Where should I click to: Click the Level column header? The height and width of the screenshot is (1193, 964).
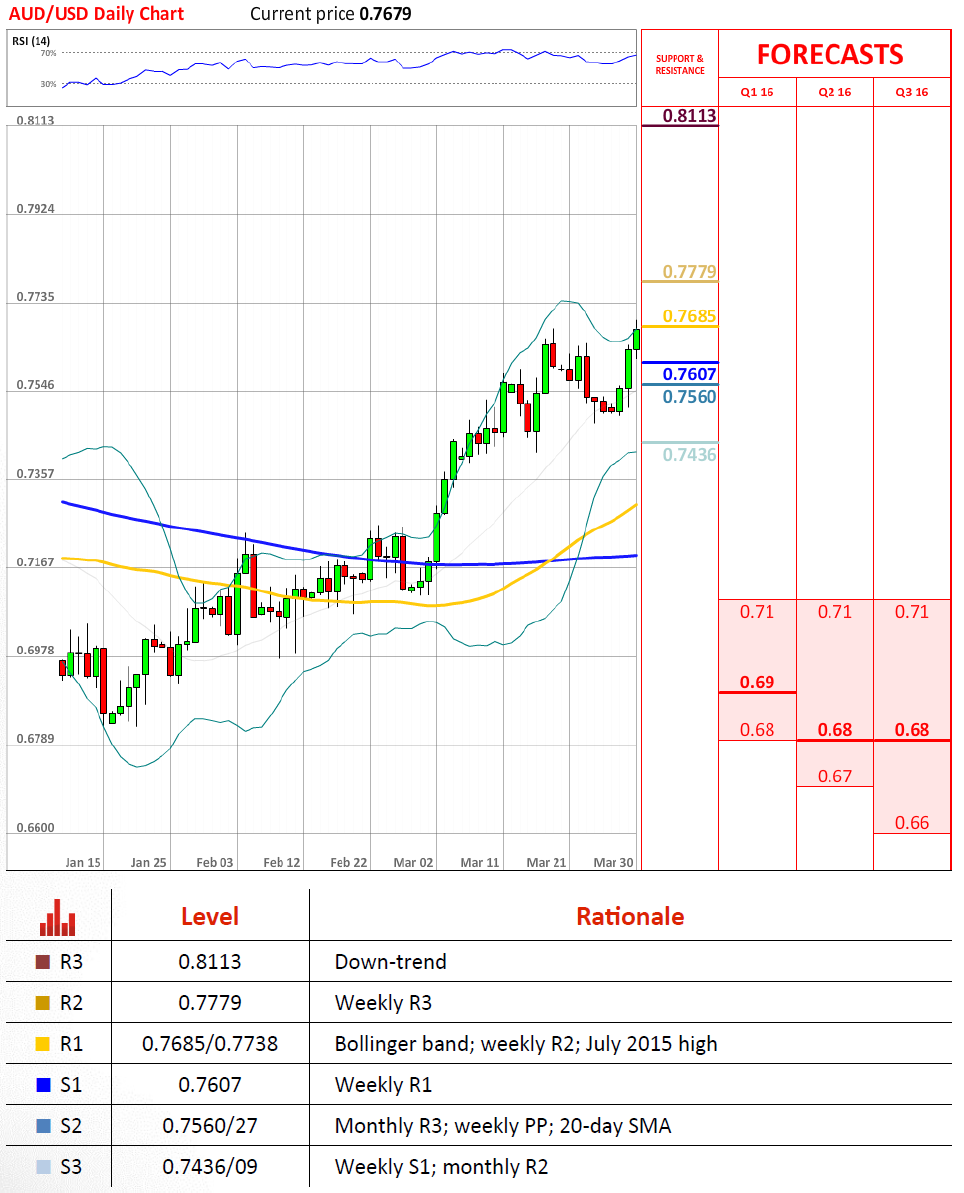point(210,917)
